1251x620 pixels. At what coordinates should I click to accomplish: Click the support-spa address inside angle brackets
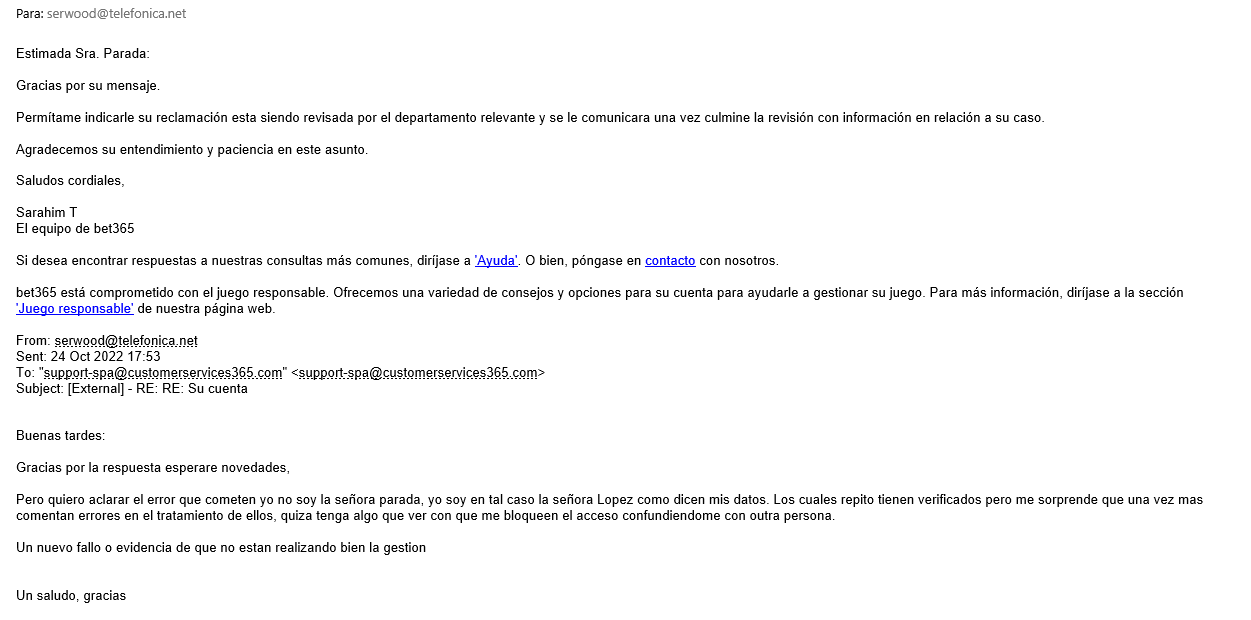[x=418, y=373]
